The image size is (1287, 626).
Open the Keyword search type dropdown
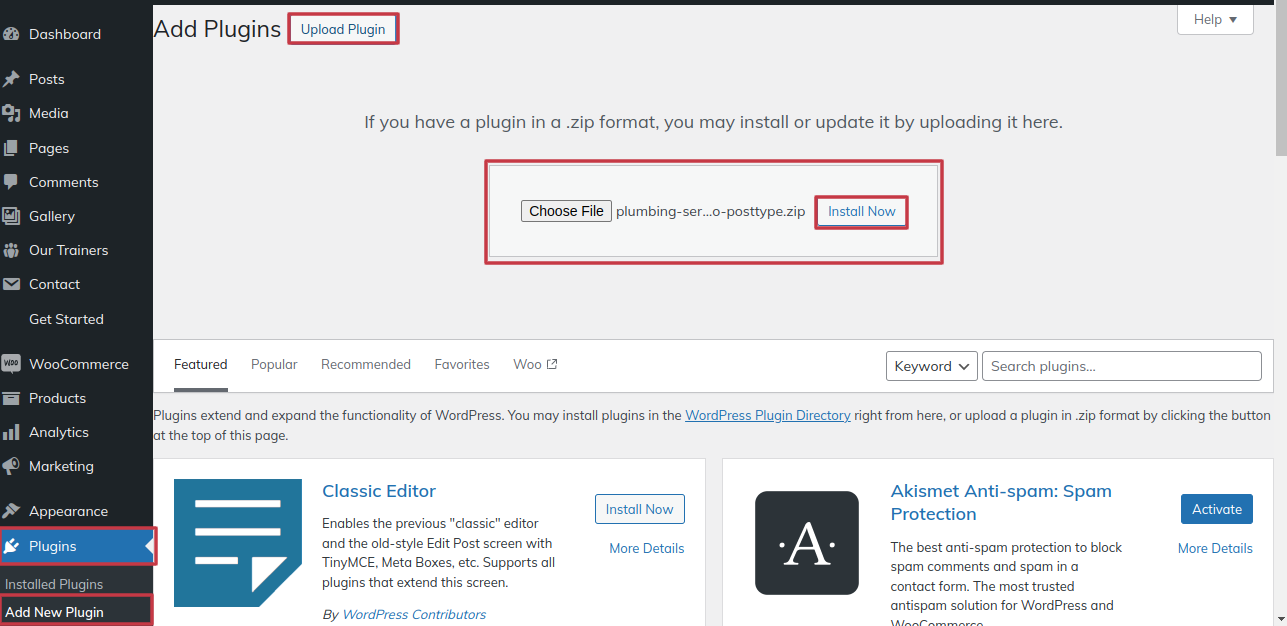click(932, 366)
